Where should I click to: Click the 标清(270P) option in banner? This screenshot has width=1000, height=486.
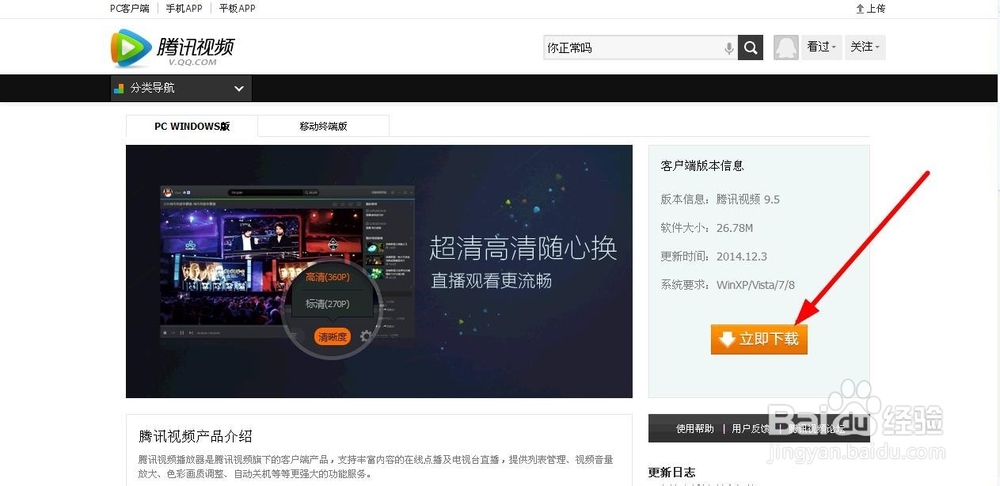tap(327, 304)
